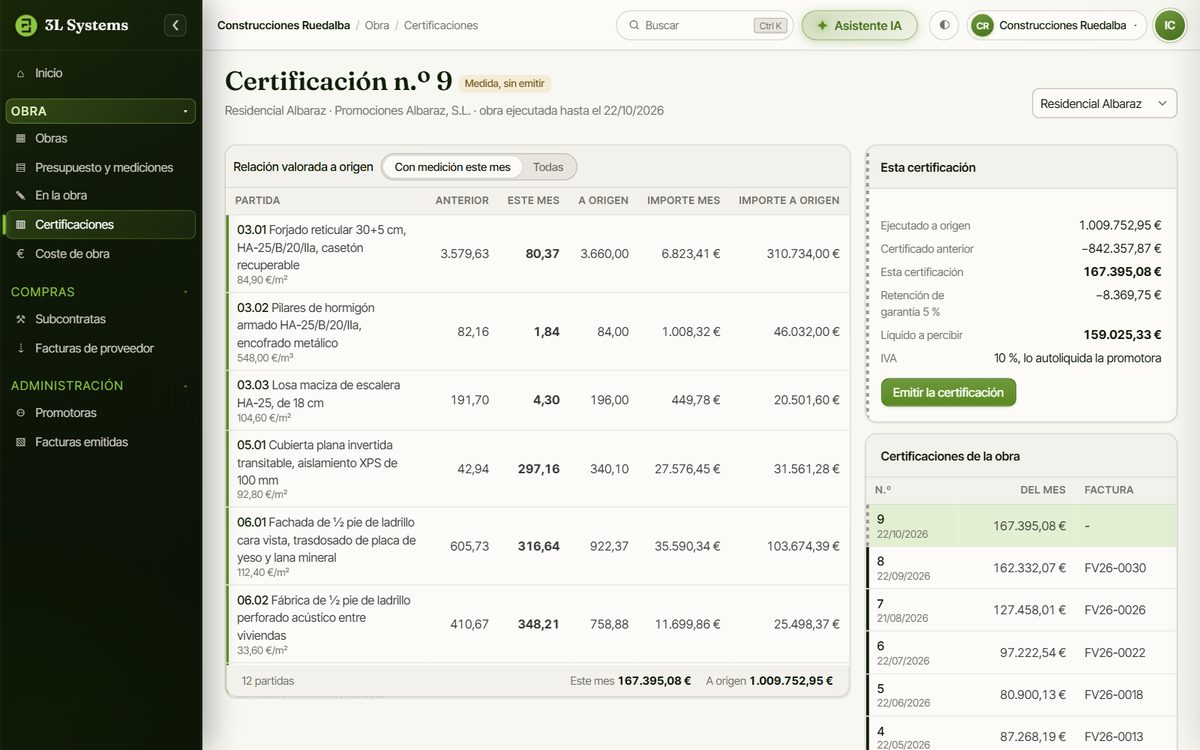1200x750 pixels.
Task: Click invoice FV26-0022 for certification 6
Action: click(x=1115, y=652)
